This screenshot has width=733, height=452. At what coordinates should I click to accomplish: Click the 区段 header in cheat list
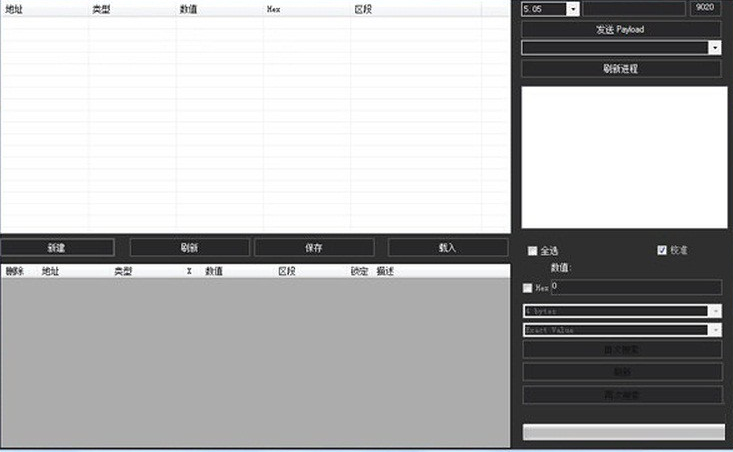tap(287, 271)
